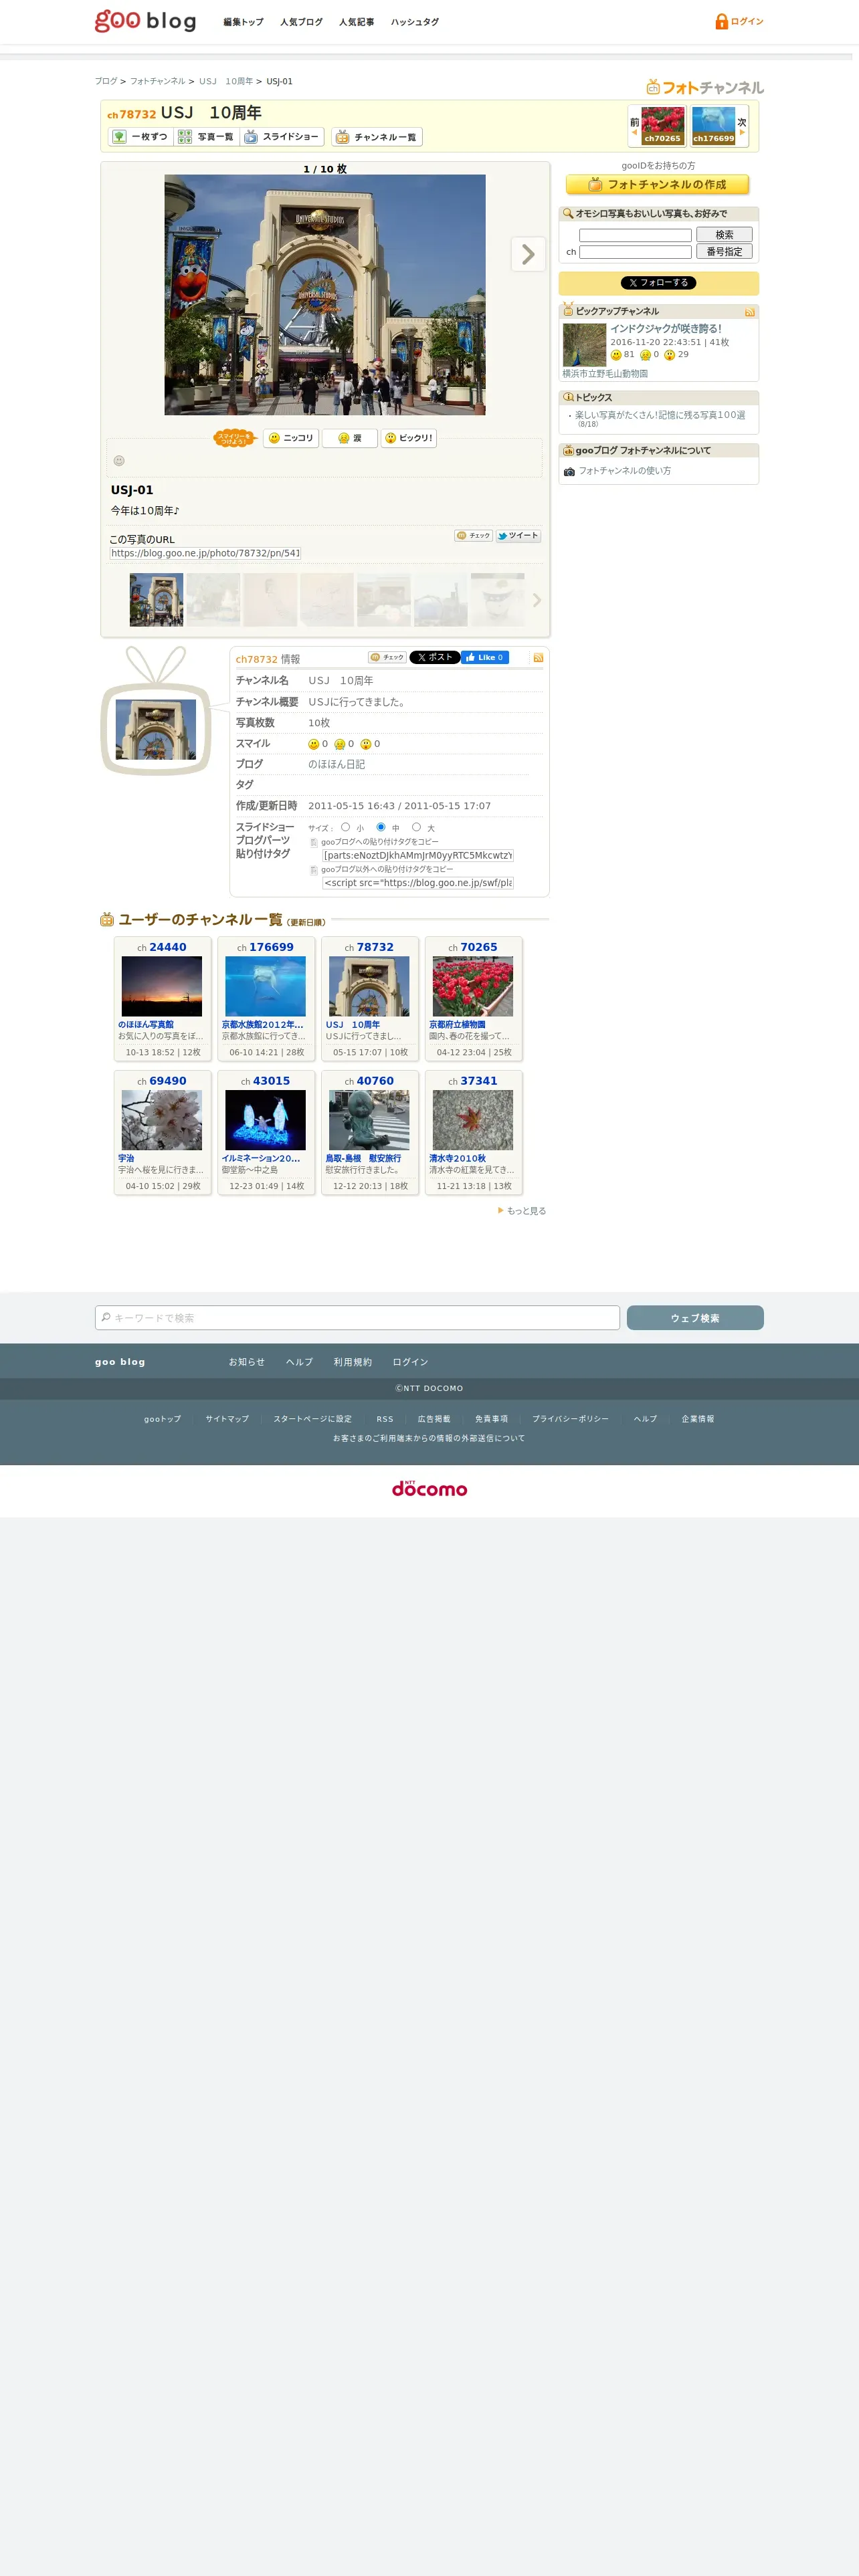Click X ポスト button in channel info
Viewport: 859px width, 2576px height.
pos(434,658)
